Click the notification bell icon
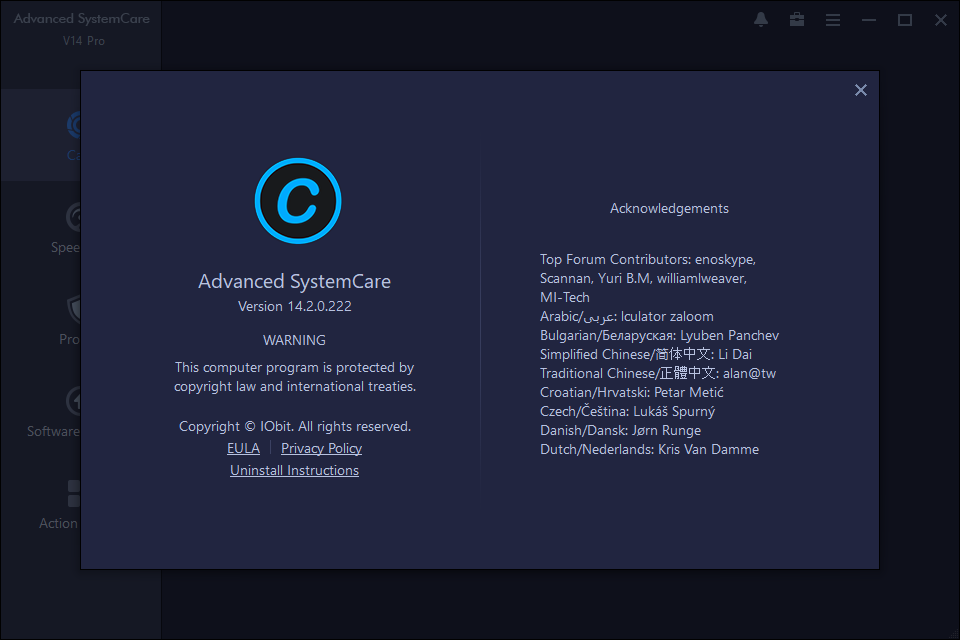Screen dimensions: 960x640 click(x=761, y=20)
